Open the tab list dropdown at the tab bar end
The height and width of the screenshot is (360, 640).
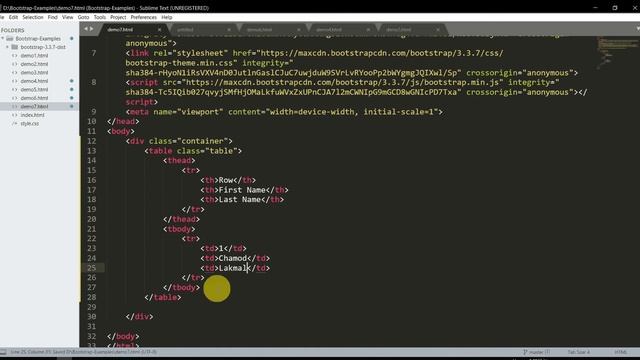(638, 29)
